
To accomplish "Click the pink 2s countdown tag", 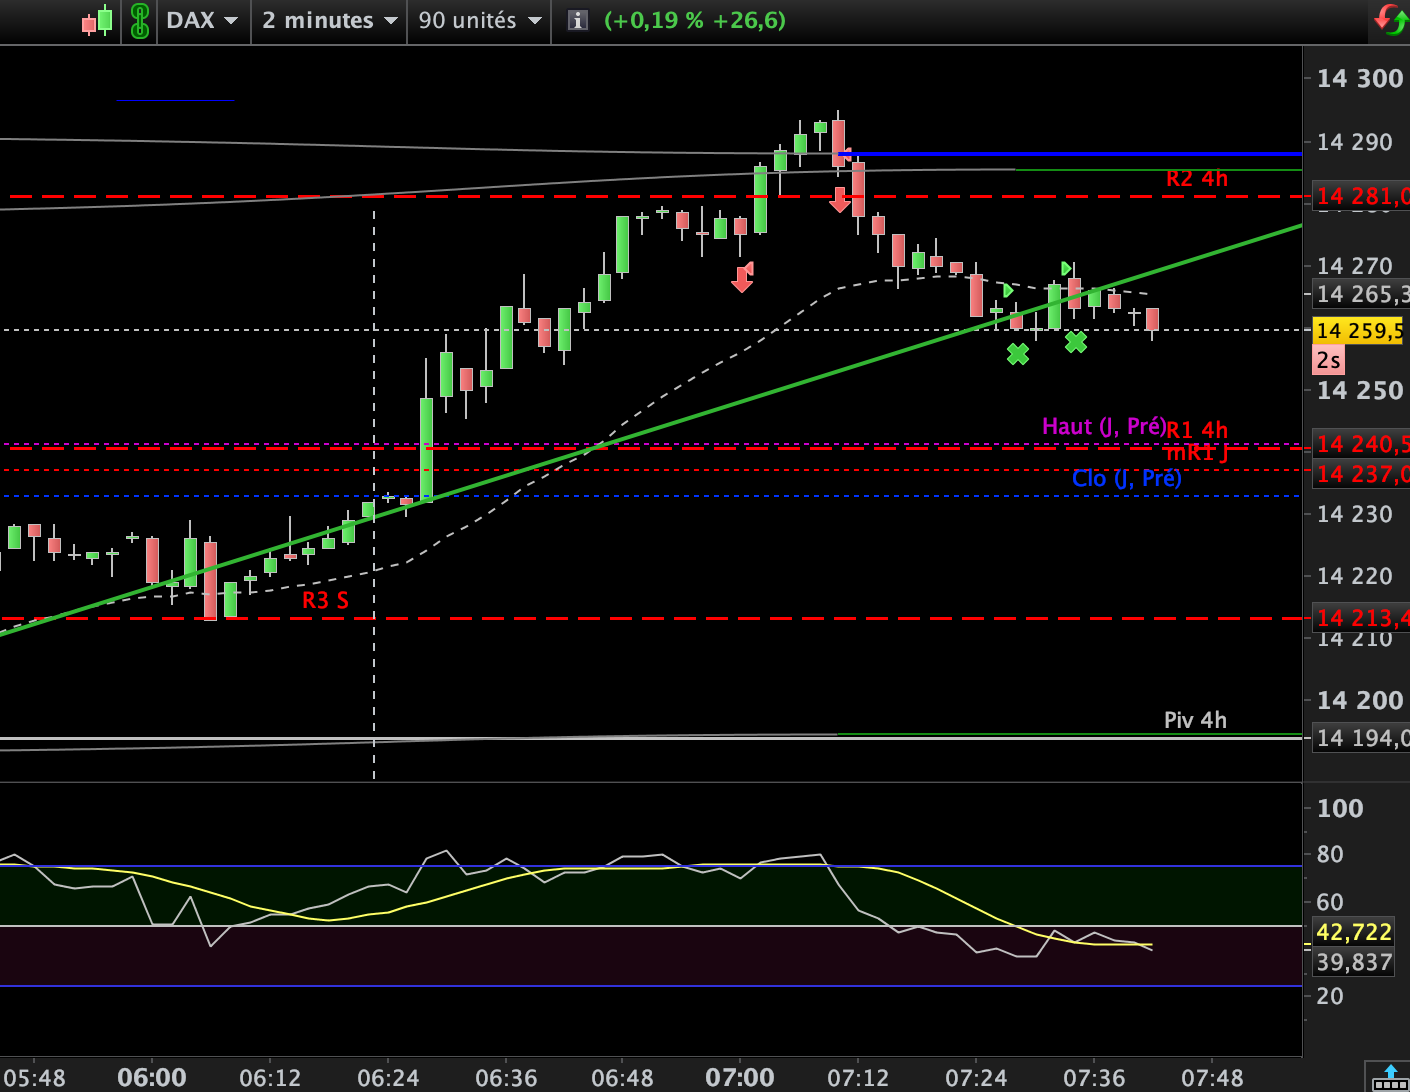I will click(1329, 360).
